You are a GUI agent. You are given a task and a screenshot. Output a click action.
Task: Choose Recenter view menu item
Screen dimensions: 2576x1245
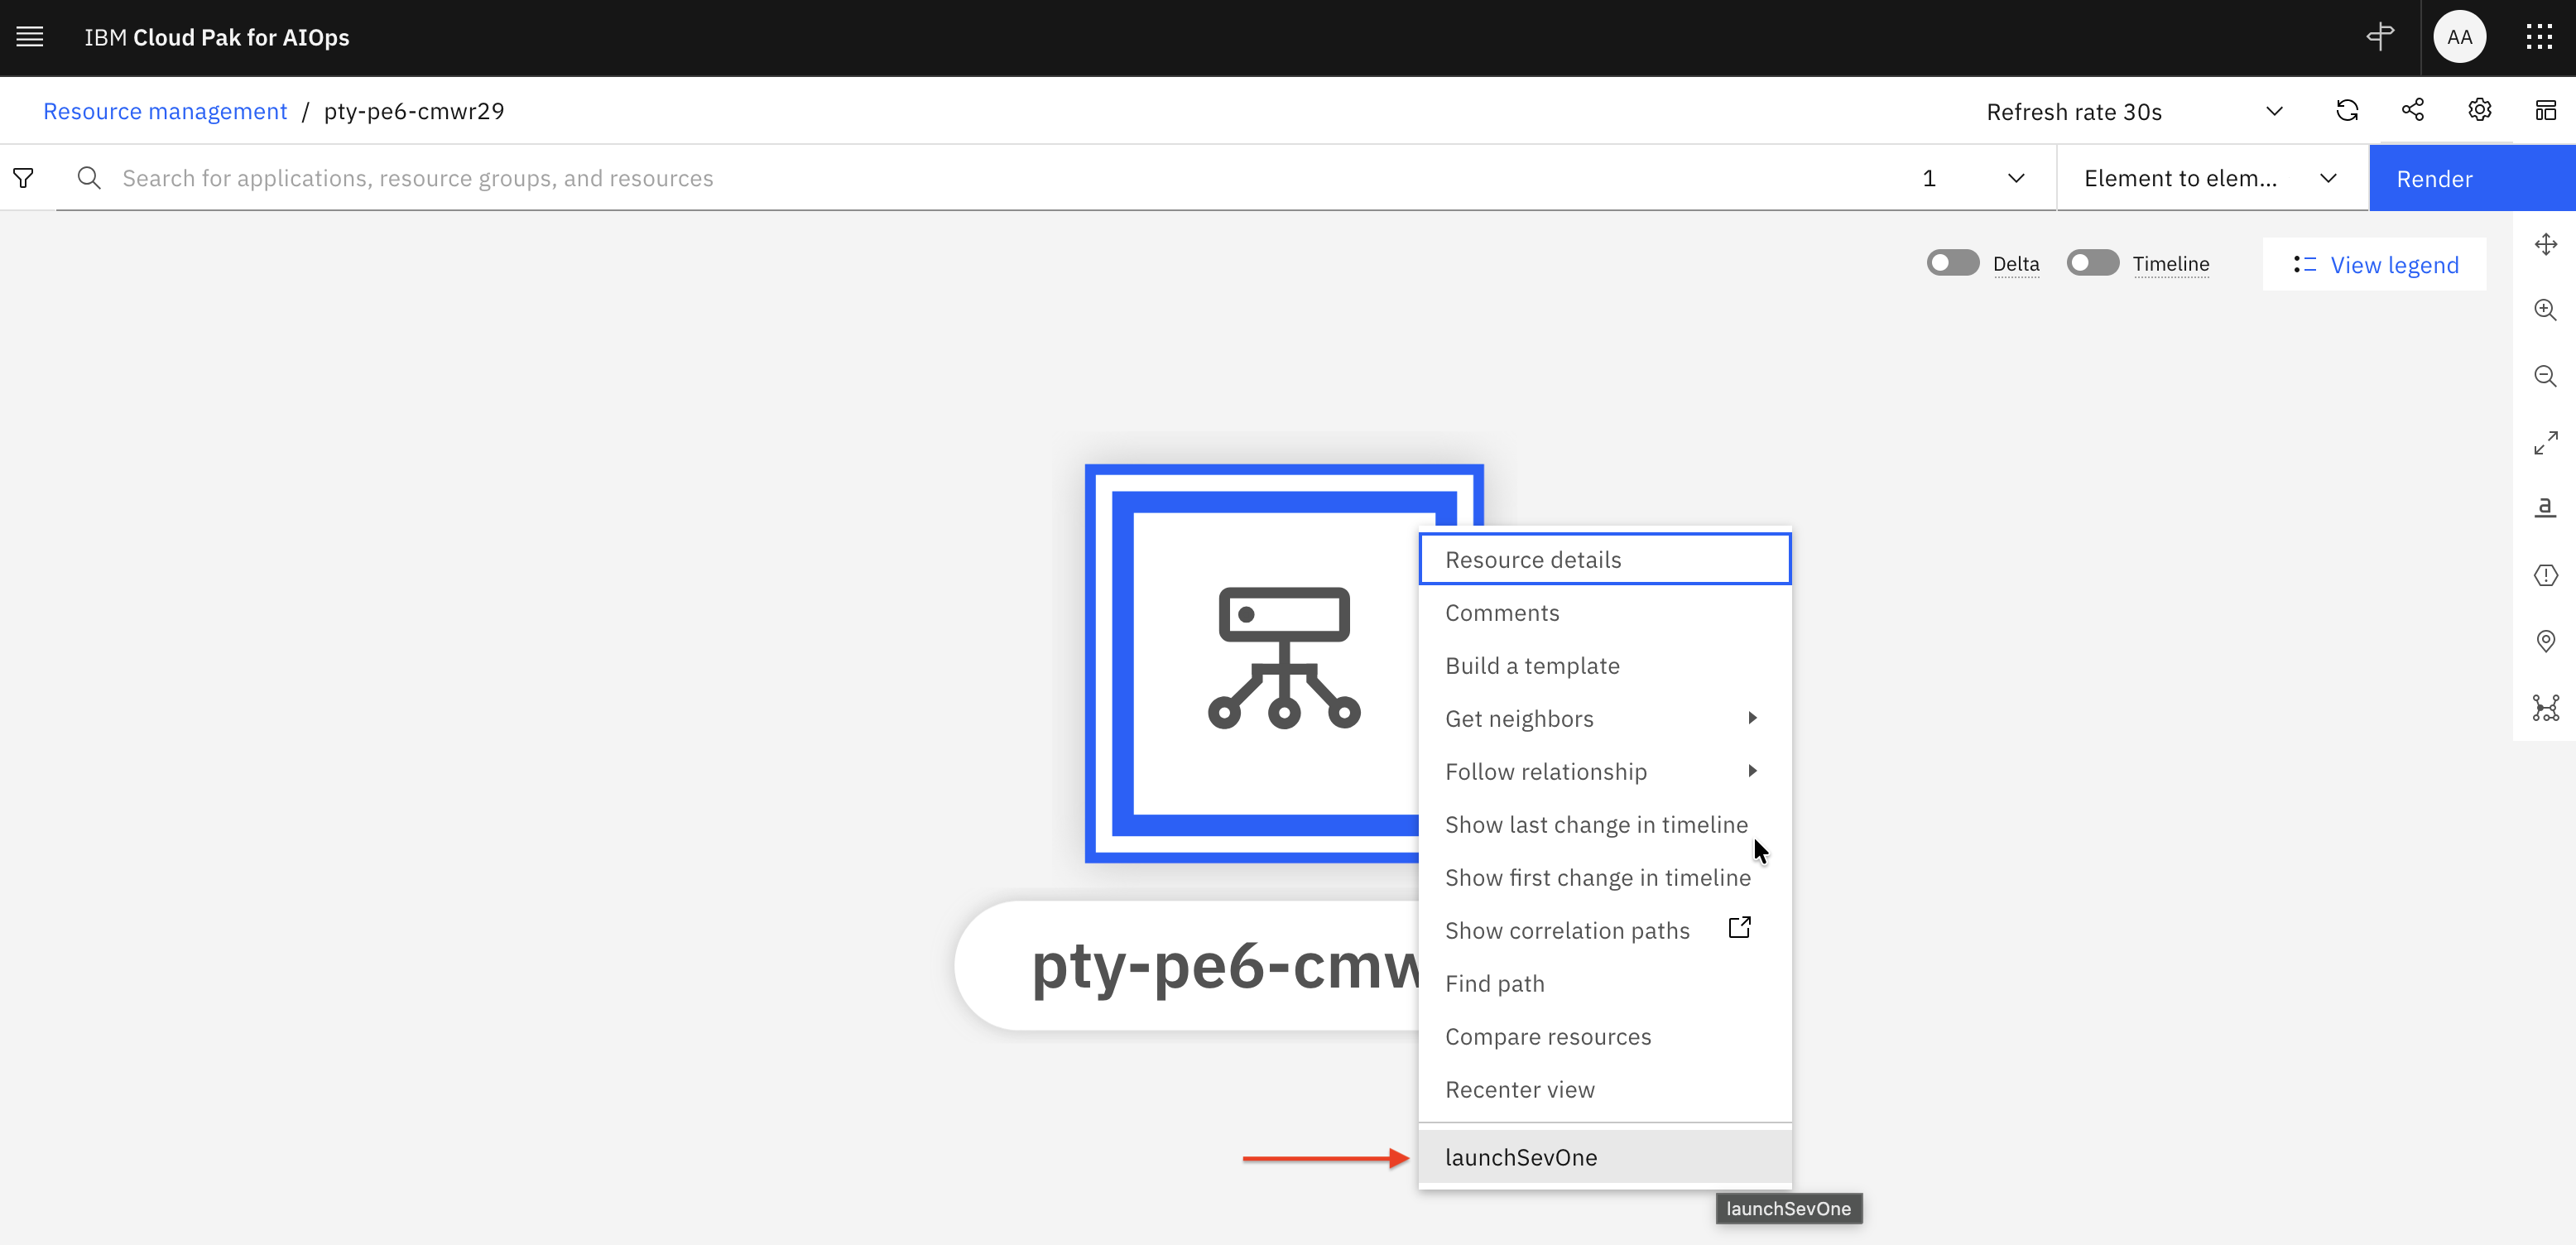1604,1090
